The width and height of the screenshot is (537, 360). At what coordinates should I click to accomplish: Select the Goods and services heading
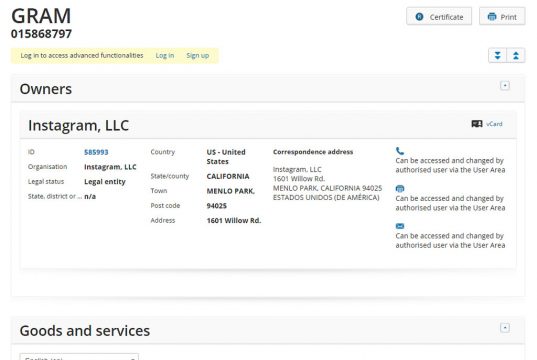pyautogui.click(x=85, y=331)
